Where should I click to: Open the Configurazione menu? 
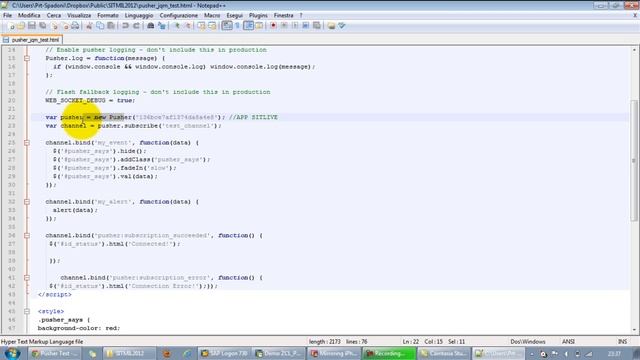tap(178, 16)
